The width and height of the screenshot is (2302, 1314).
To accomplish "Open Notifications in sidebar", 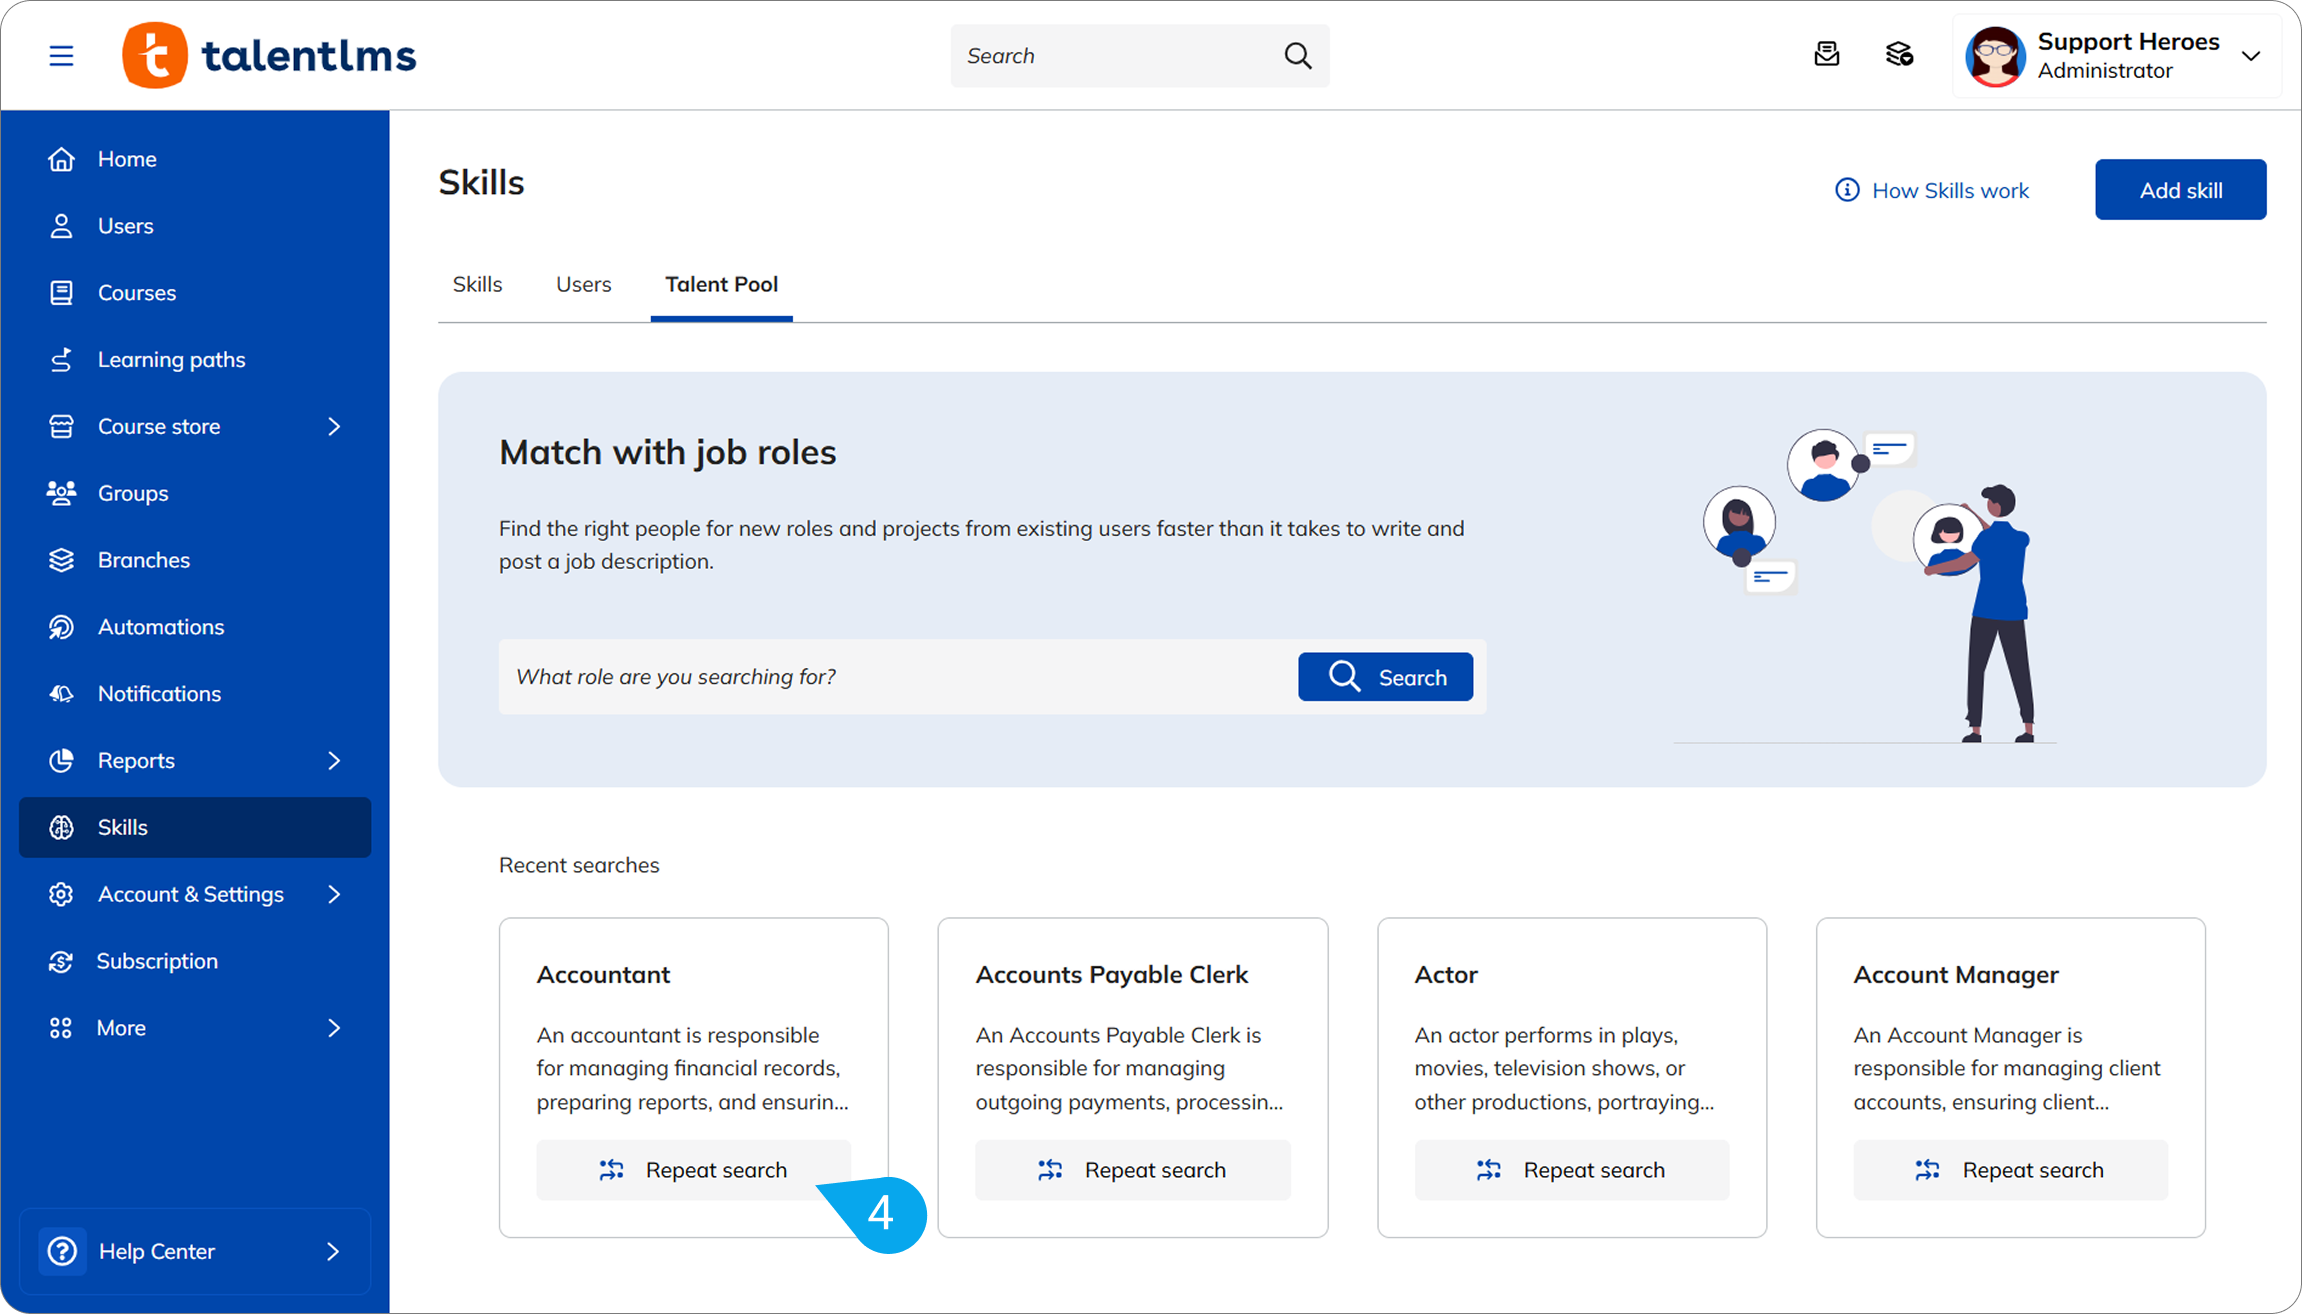I will 159,694.
